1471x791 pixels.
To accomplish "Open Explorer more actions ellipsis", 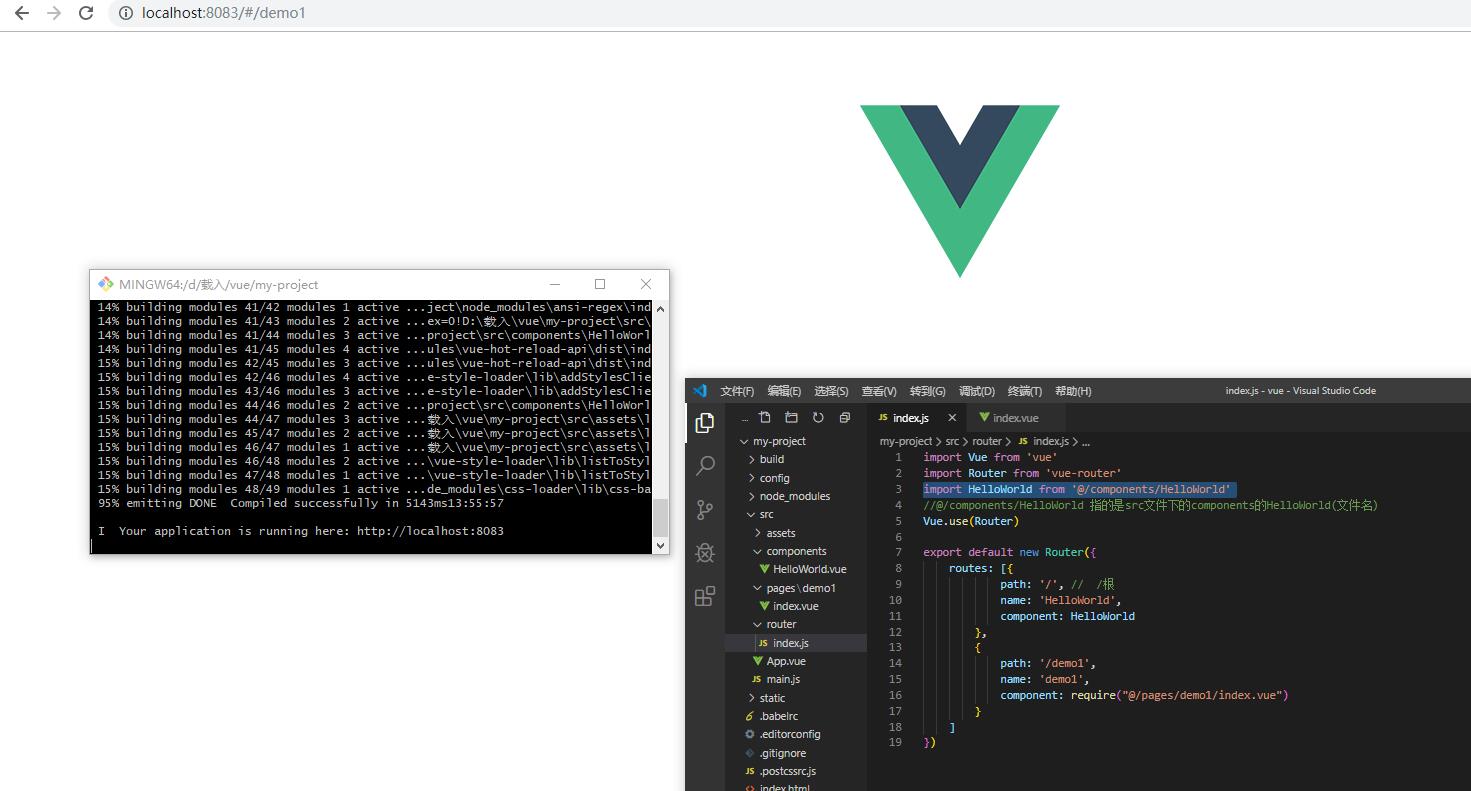I will (x=745, y=418).
